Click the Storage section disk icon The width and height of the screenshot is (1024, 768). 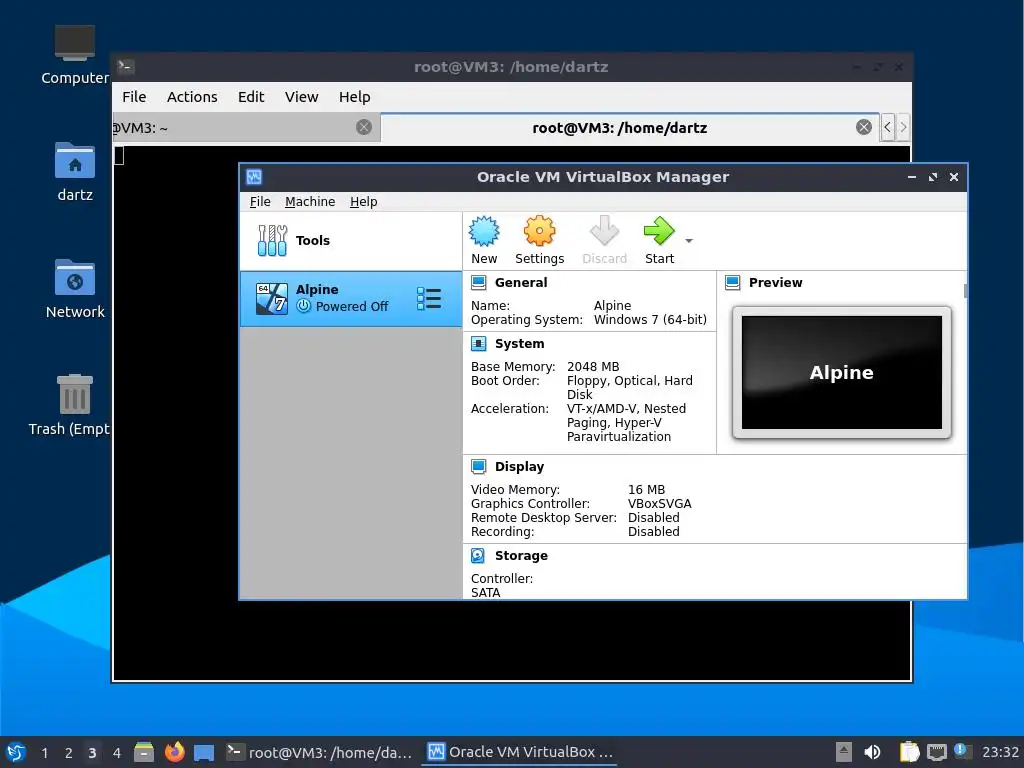[478, 556]
